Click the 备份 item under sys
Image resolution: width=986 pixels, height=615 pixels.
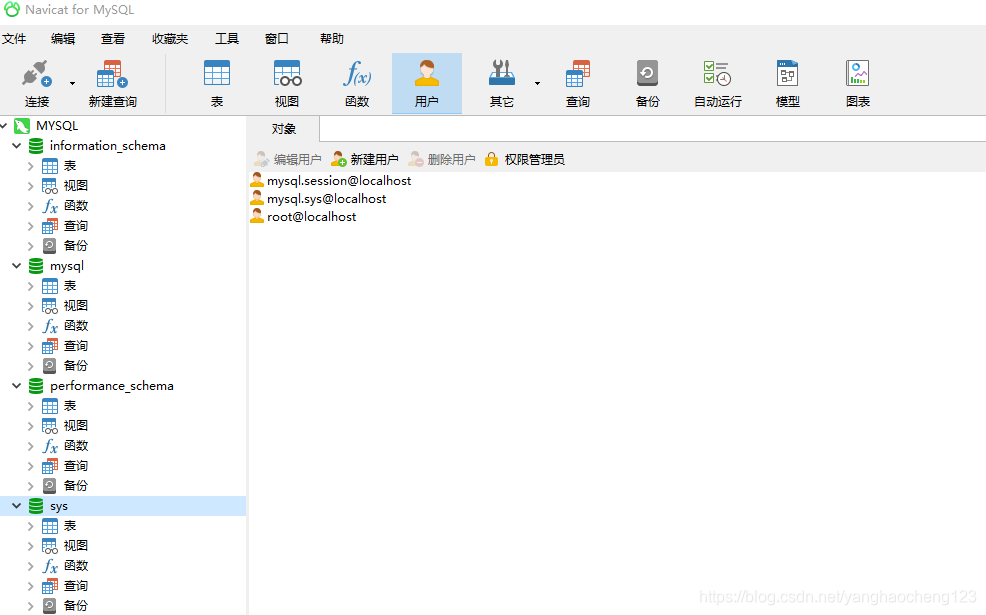click(x=76, y=606)
